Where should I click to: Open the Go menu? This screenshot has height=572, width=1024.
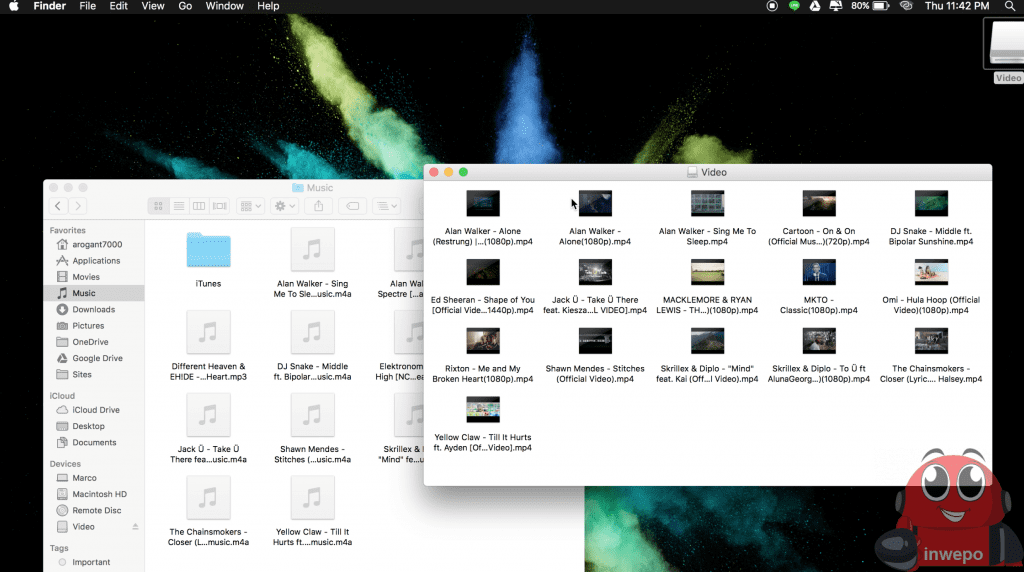(185, 6)
